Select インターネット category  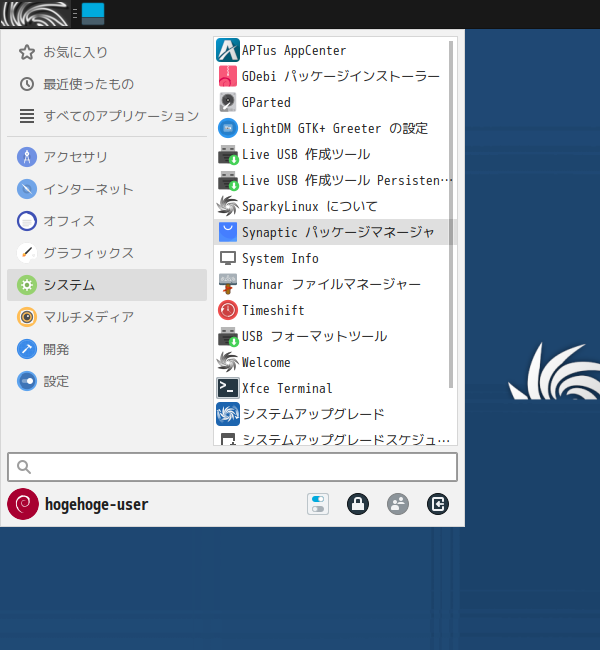click(107, 189)
